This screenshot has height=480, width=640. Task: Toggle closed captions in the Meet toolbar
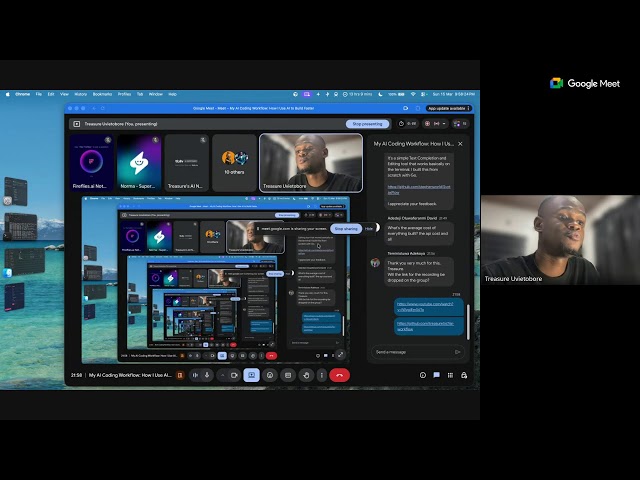pos(288,375)
